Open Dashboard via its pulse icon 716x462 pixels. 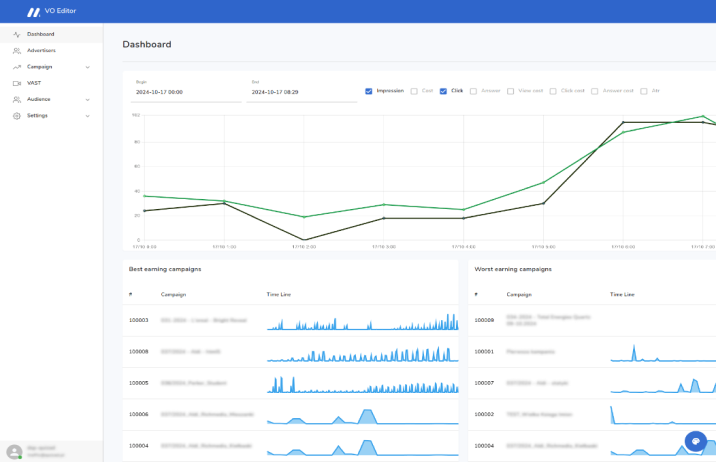pyautogui.click(x=17, y=34)
